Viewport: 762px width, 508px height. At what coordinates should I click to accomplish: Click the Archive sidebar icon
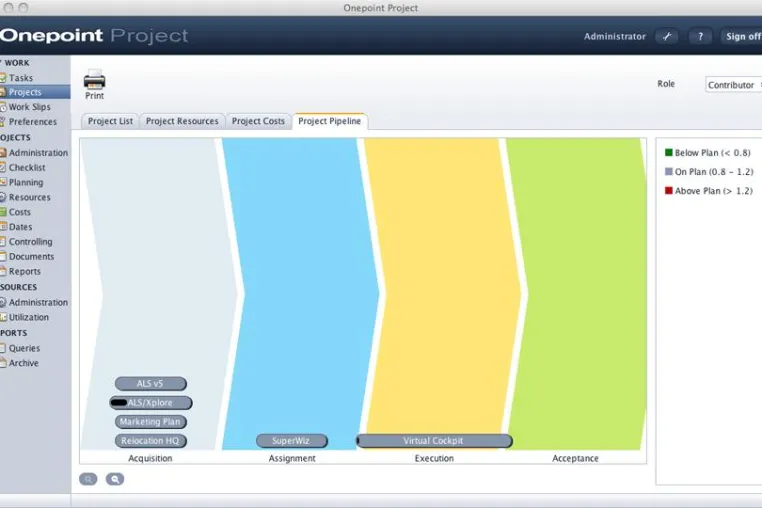(3, 363)
